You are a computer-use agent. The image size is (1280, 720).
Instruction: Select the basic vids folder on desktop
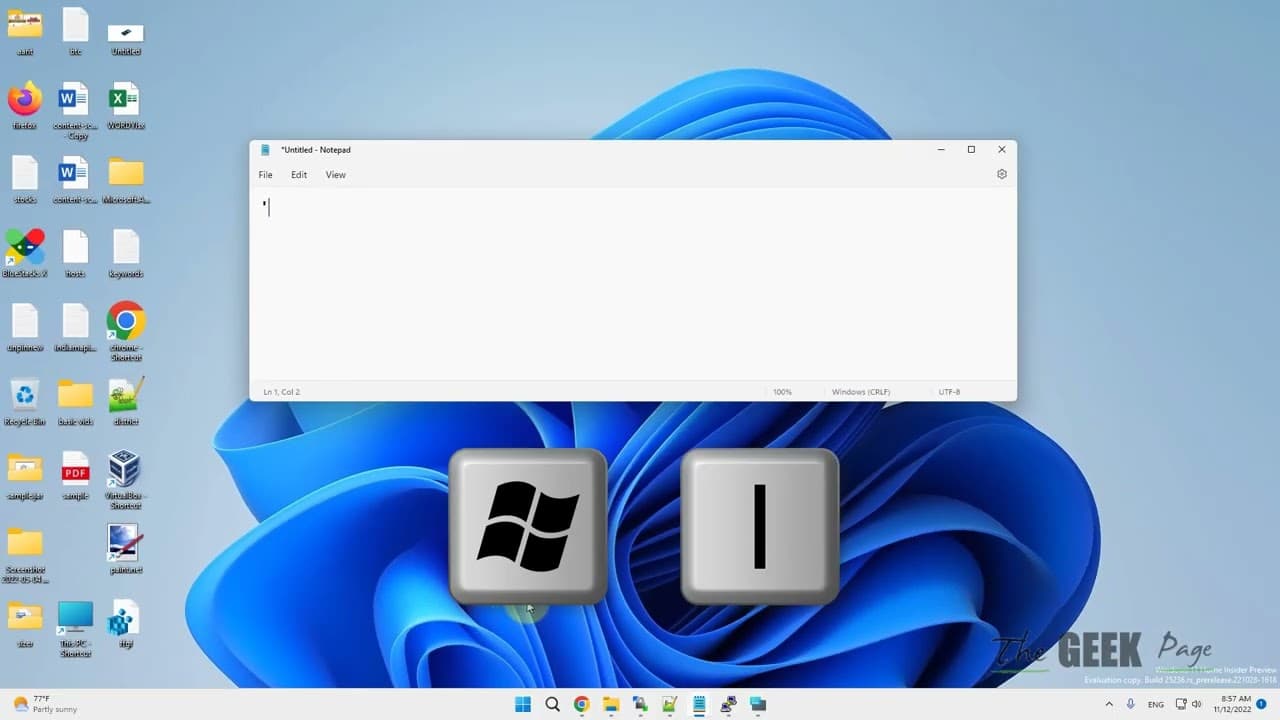[75, 401]
